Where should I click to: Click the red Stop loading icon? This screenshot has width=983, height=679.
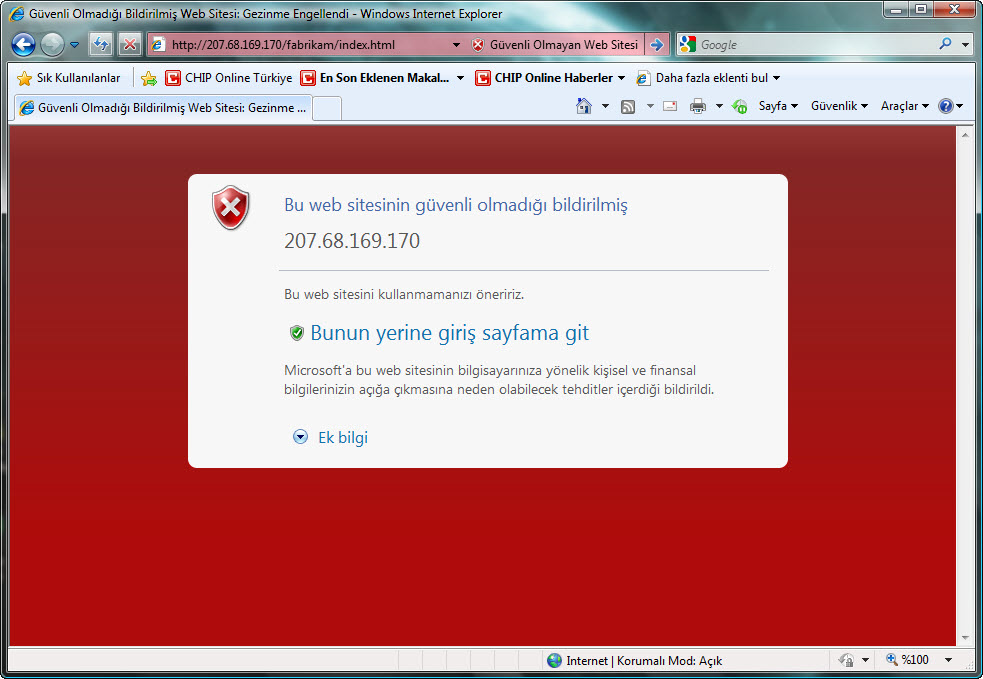(130, 45)
